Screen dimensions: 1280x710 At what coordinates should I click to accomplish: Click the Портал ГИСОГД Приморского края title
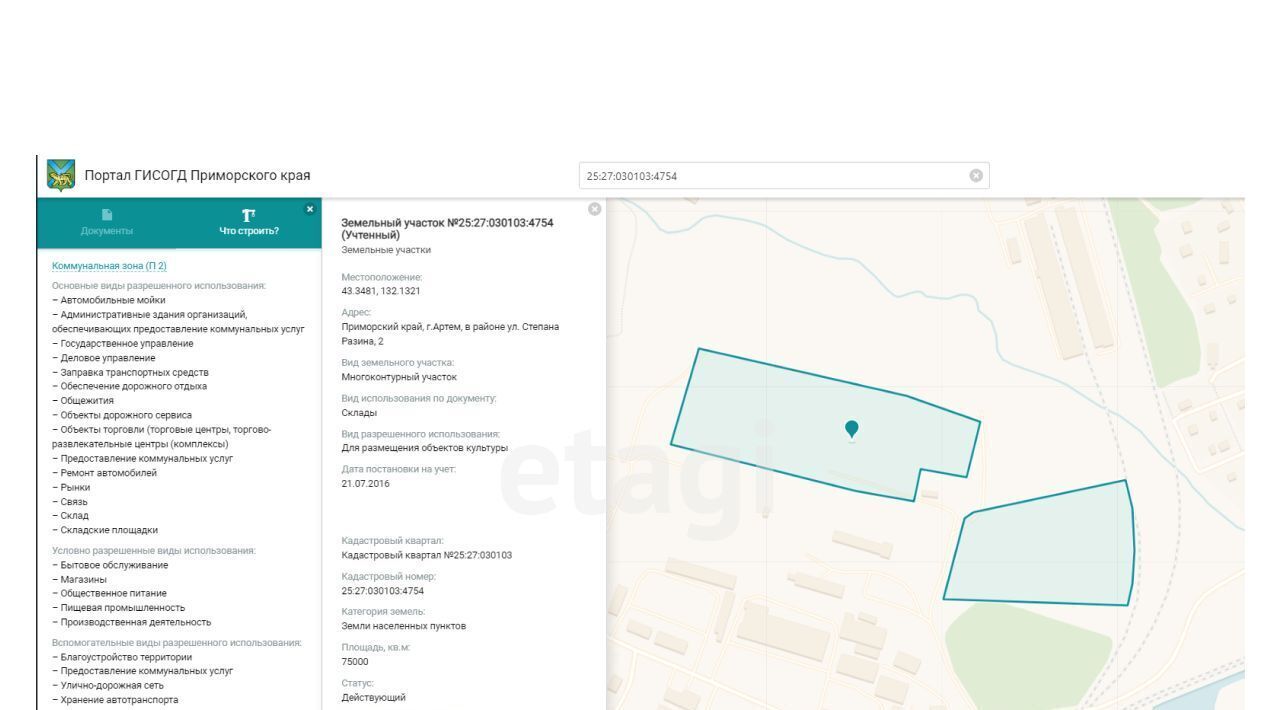coord(200,176)
